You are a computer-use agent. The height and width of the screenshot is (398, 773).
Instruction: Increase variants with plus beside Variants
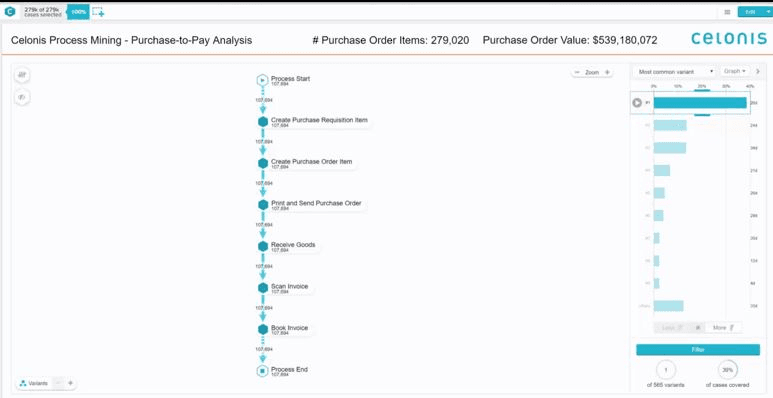(x=70, y=383)
